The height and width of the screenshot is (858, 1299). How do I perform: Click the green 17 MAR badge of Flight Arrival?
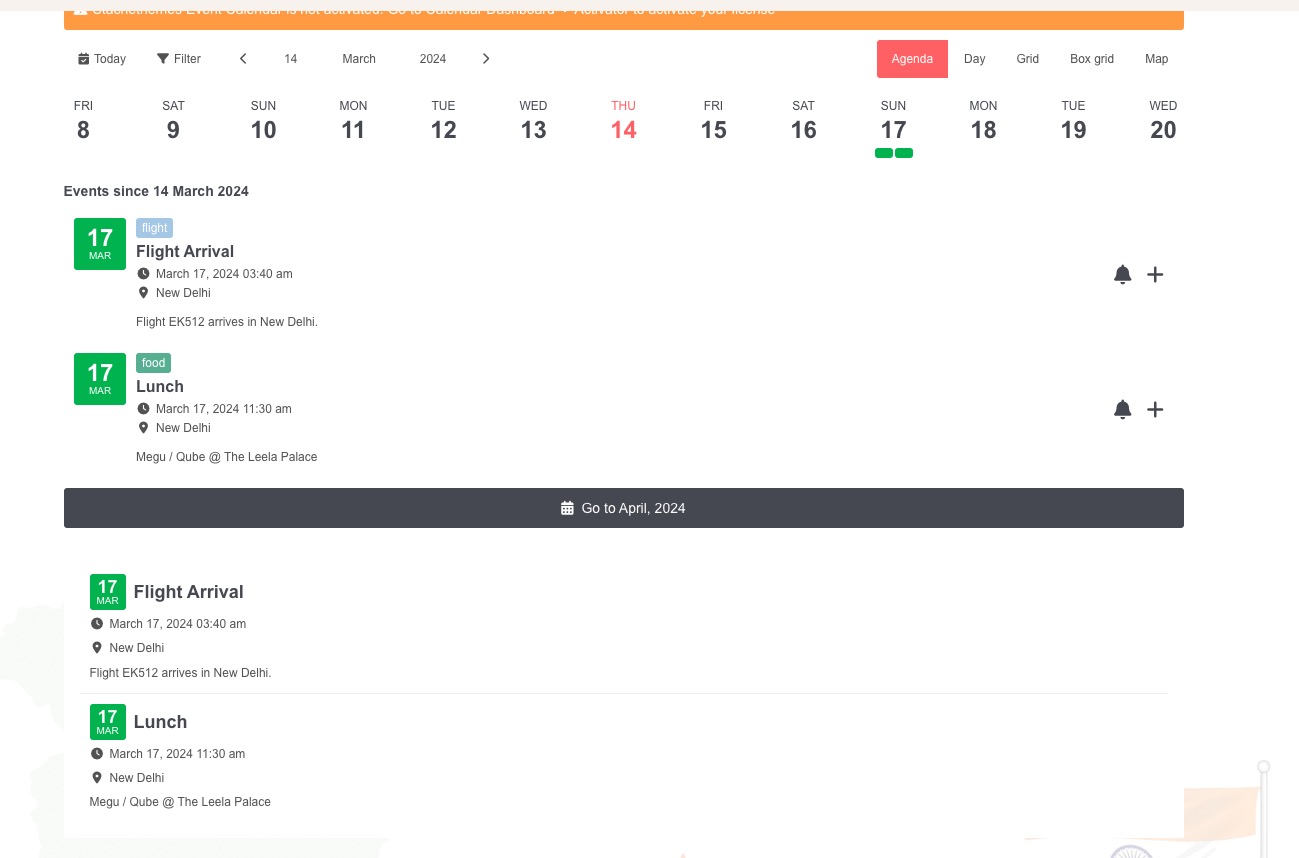pyautogui.click(x=100, y=244)
